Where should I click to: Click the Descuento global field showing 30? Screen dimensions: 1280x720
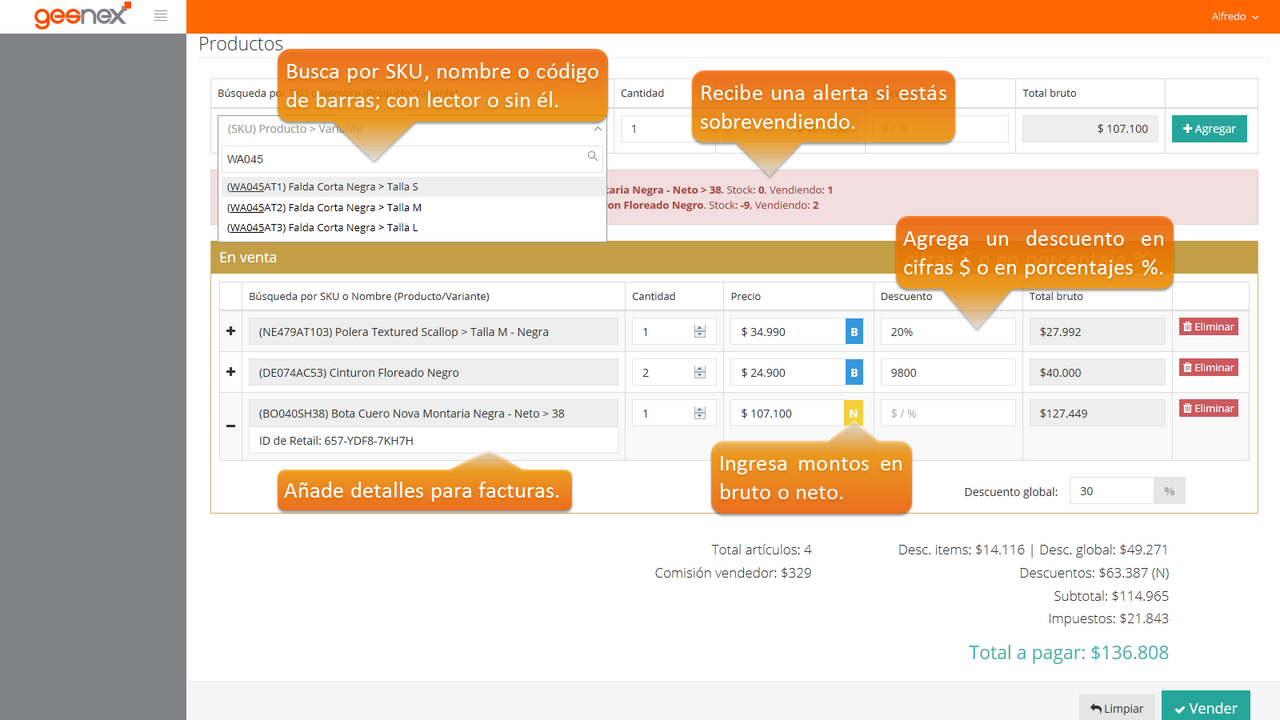pyautogui.click(x=1111, y=491)
